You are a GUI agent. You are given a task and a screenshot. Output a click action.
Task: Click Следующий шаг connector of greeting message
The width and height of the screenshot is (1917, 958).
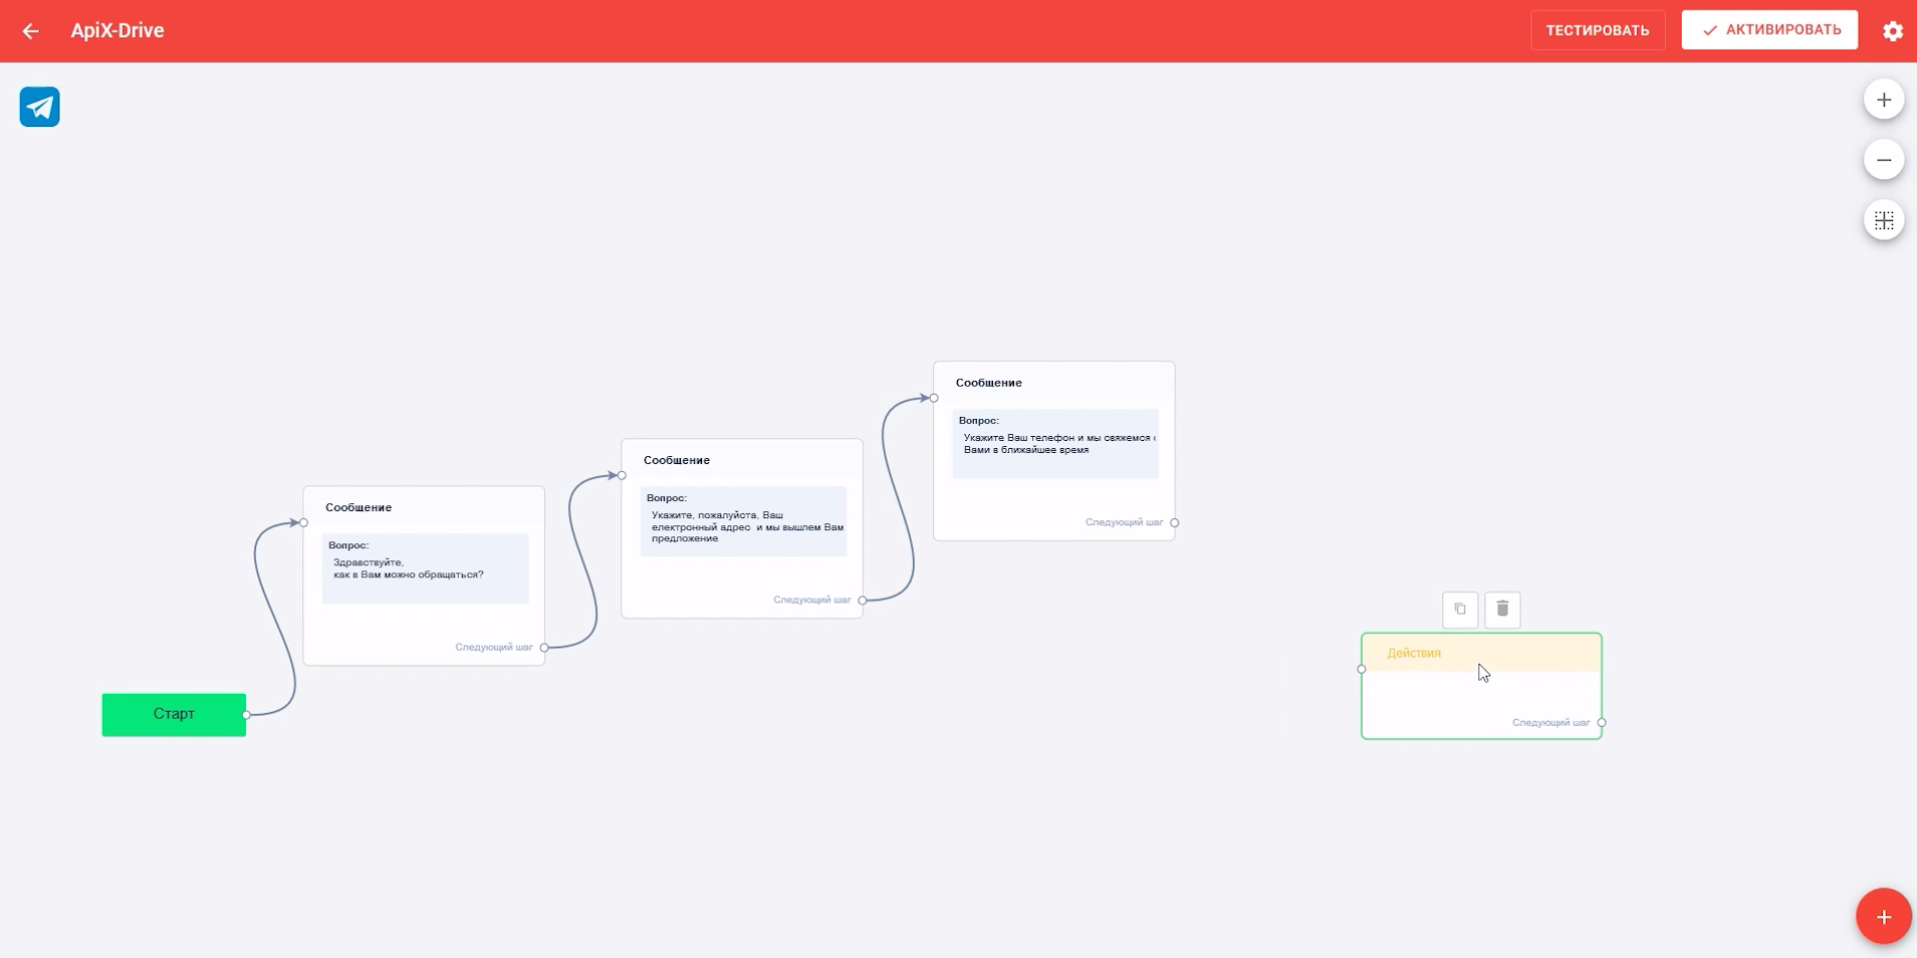(544, 648)
